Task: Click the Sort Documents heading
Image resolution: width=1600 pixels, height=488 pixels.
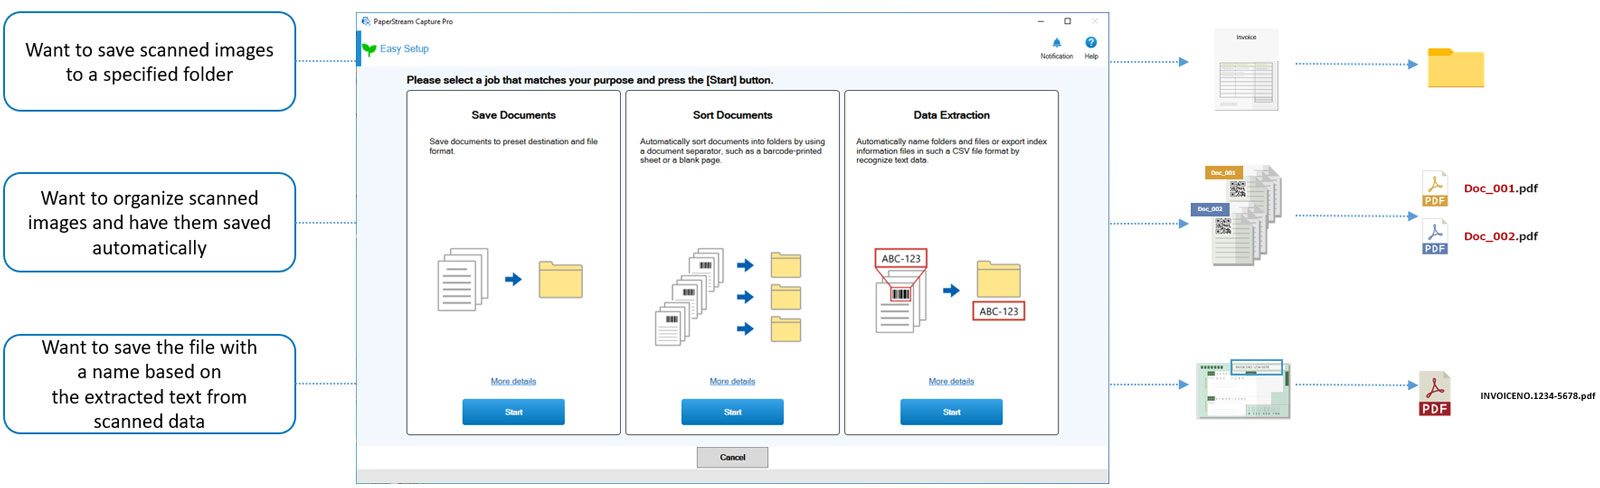Action: 732,115
